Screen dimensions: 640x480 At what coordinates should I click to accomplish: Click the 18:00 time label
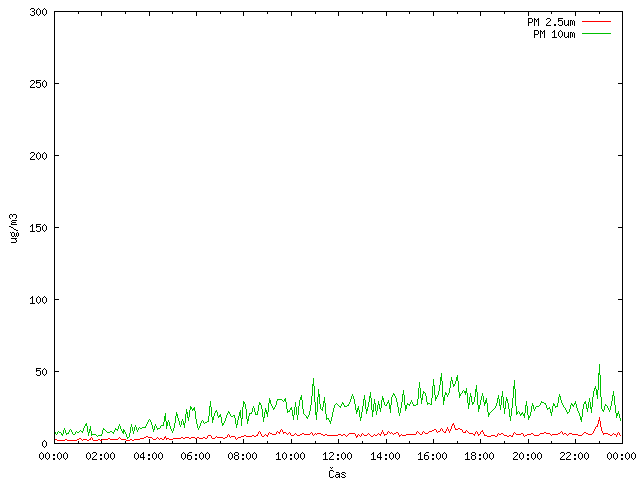coord(479,456)
